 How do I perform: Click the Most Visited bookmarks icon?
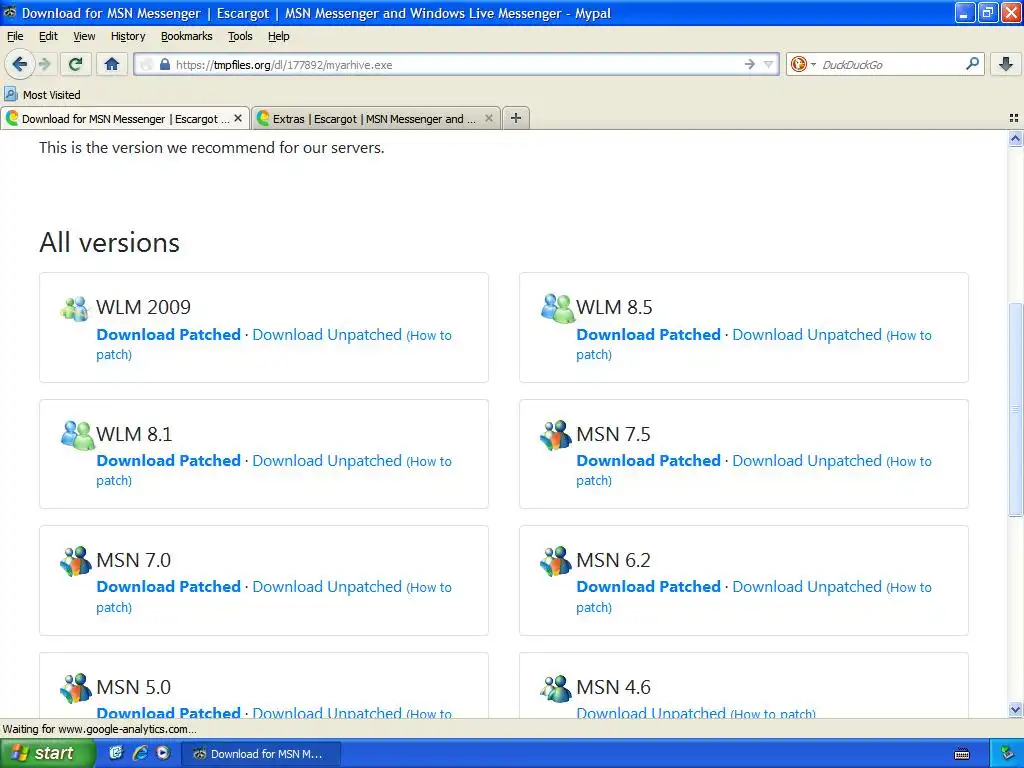11,95
